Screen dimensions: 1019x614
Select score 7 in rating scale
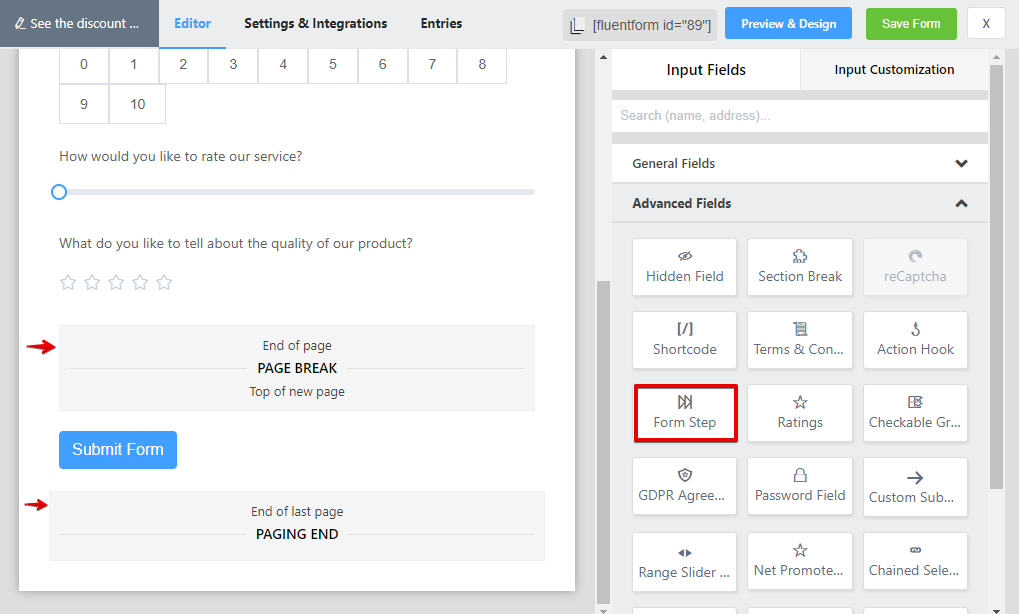point(432,64)
